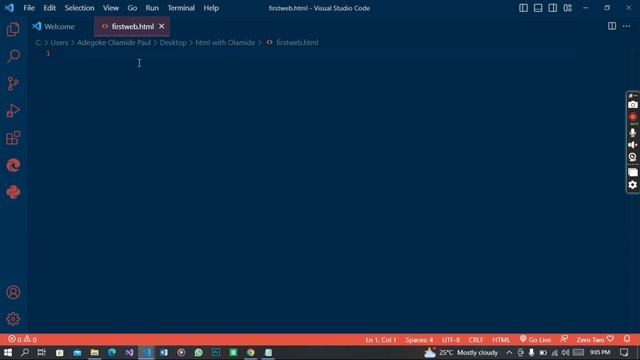Open the Python extension sidebar icon

[x=13, y=192]
